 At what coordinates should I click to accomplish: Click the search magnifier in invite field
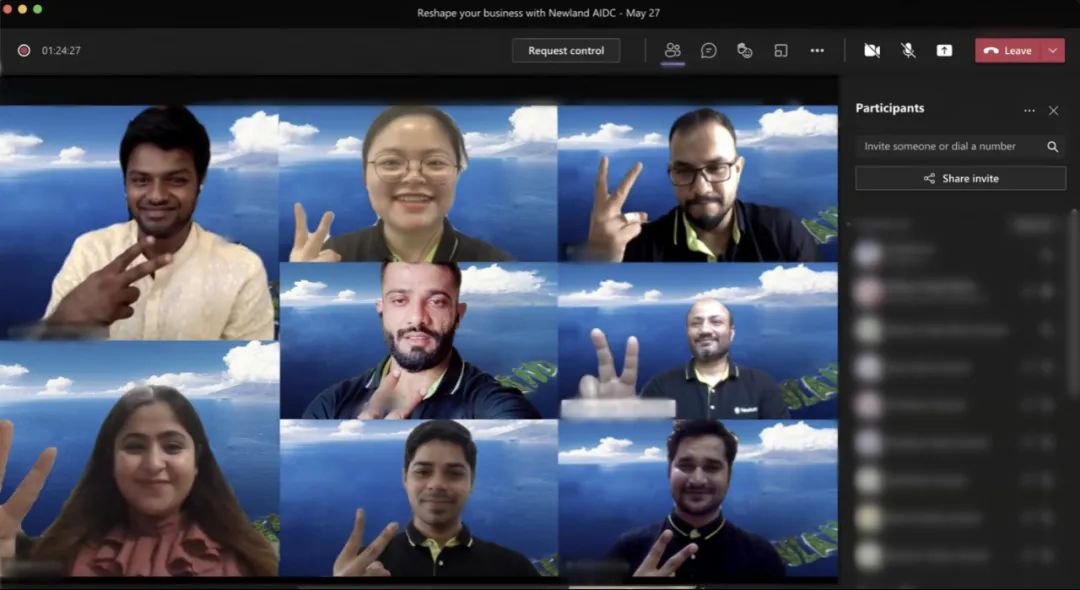[1052, 146]
